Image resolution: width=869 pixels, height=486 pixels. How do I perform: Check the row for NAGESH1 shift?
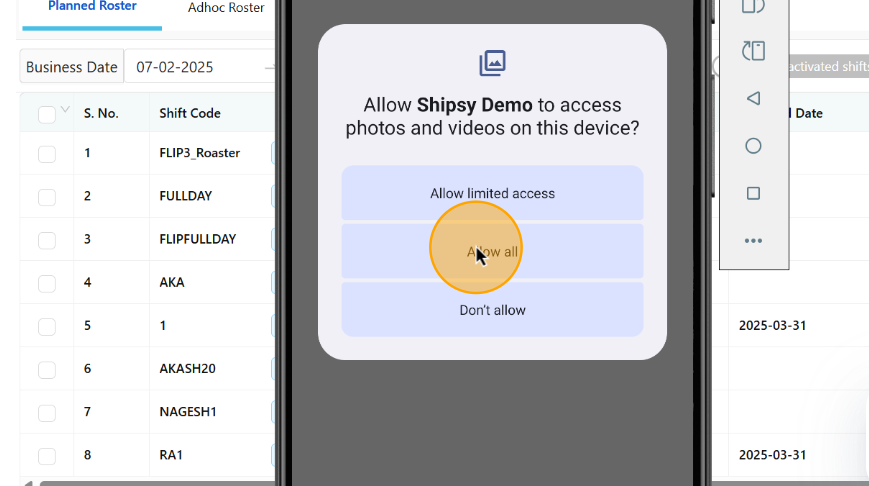pos(47,413)
